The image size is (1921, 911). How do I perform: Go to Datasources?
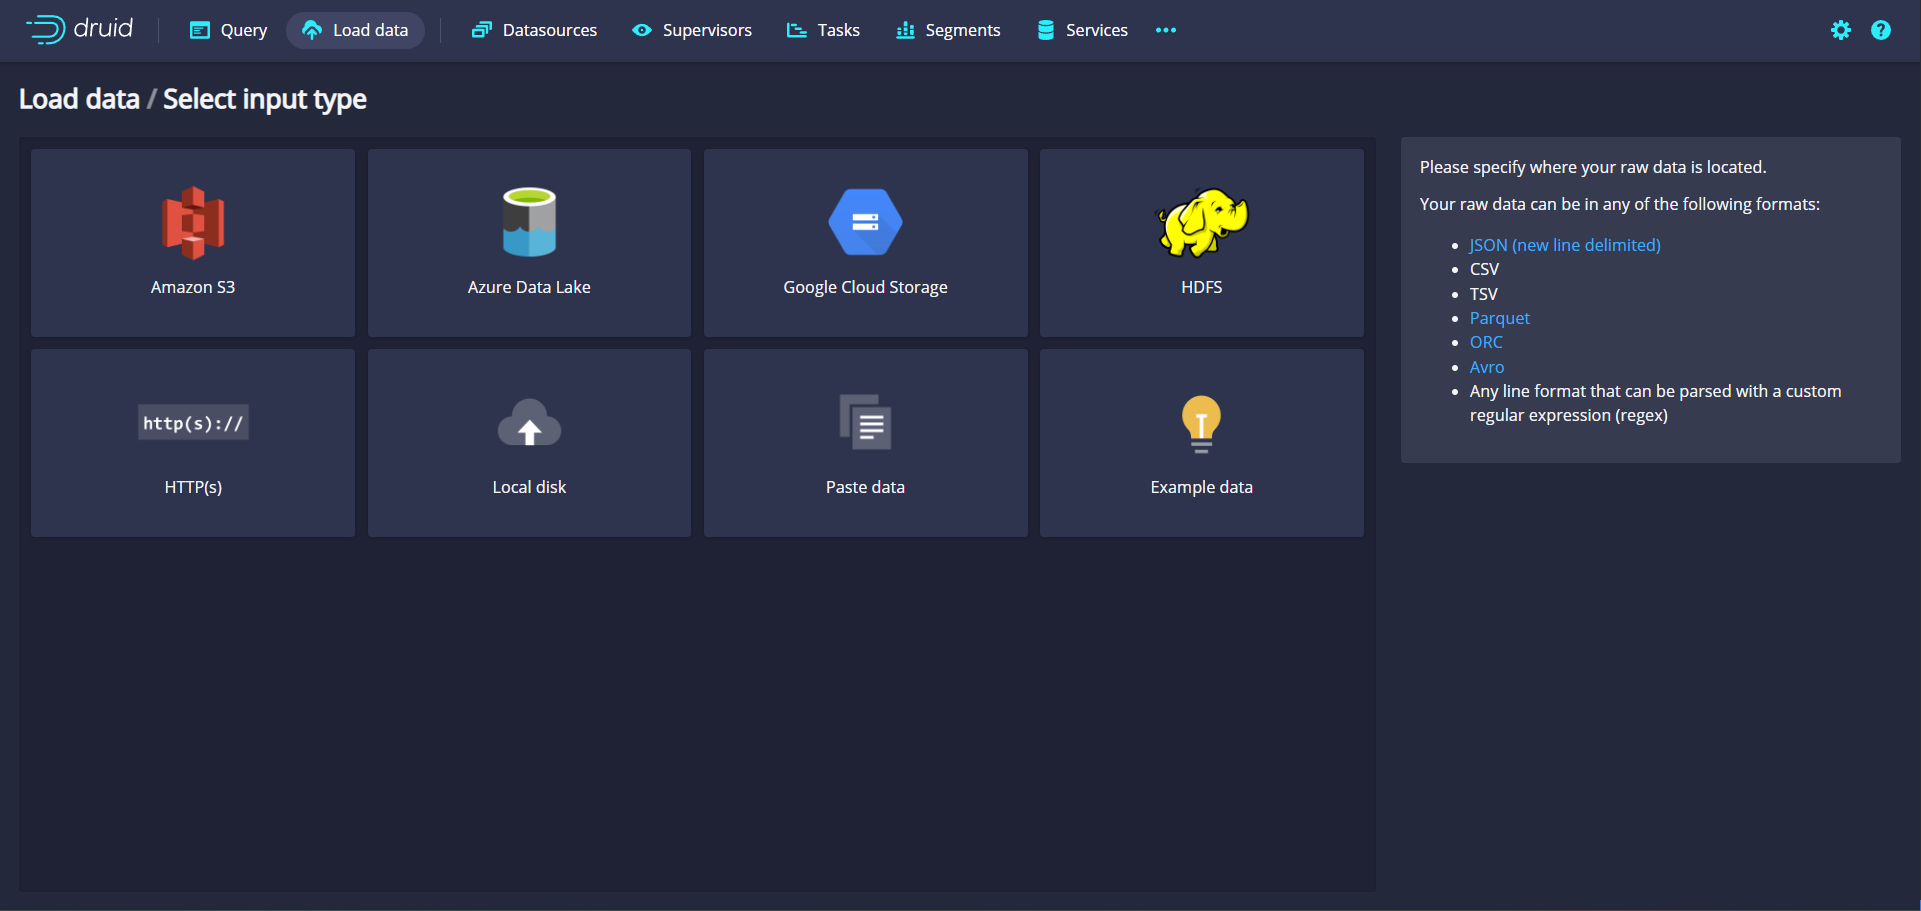tap(534, 30)
